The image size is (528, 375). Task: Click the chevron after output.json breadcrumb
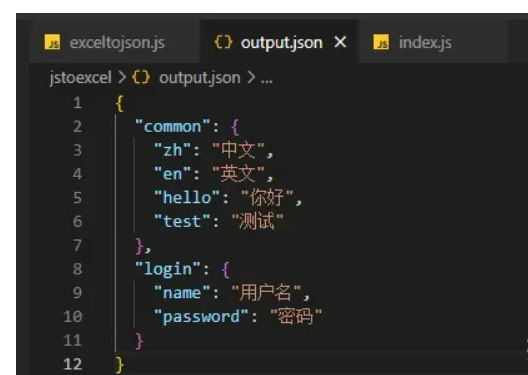(x=251, y=78)
